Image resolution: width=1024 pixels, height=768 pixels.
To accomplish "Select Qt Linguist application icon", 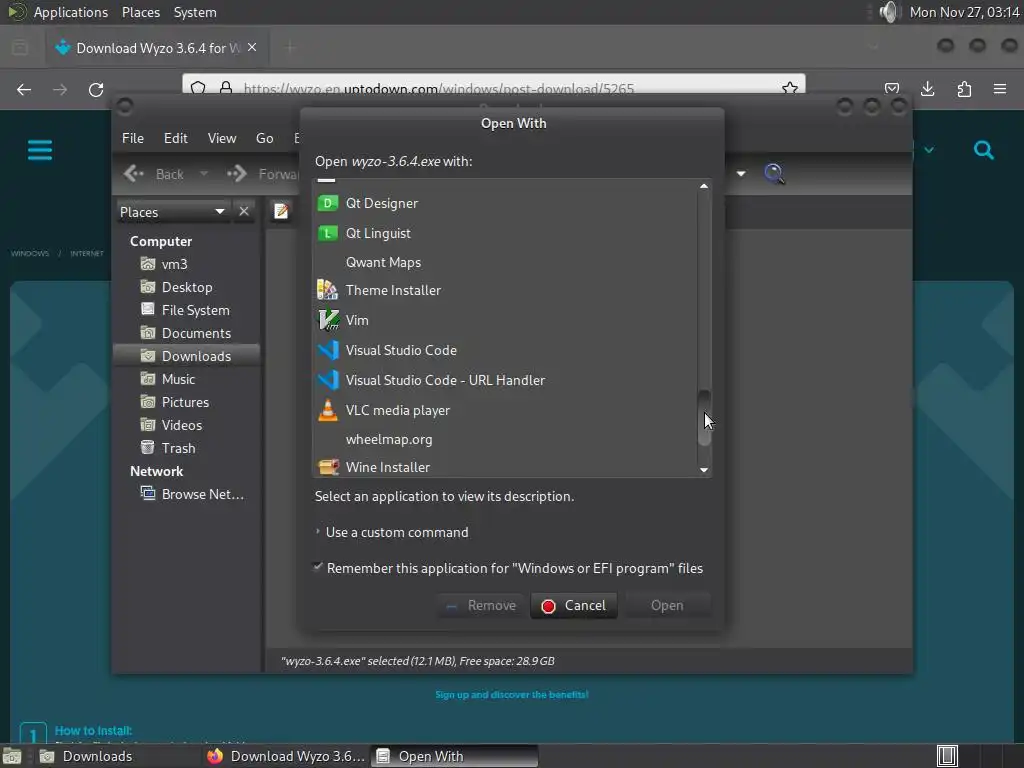I will pos(327,233).
